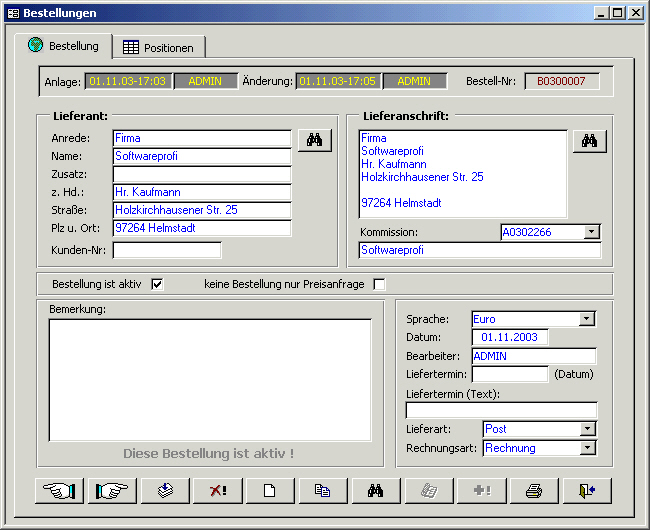Click the printer icon to print order
The width and height of the screenshot is (650, 530).
click(x=534, y=491)
